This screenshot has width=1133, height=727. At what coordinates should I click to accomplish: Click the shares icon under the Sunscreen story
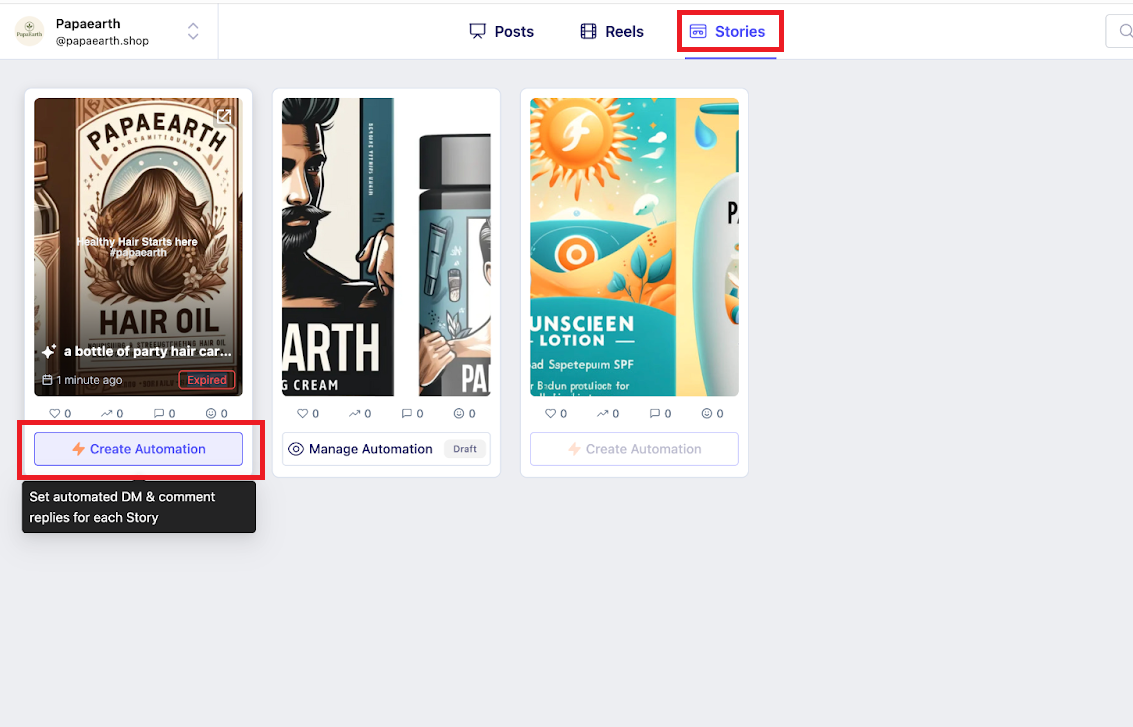tap(602, 413)
